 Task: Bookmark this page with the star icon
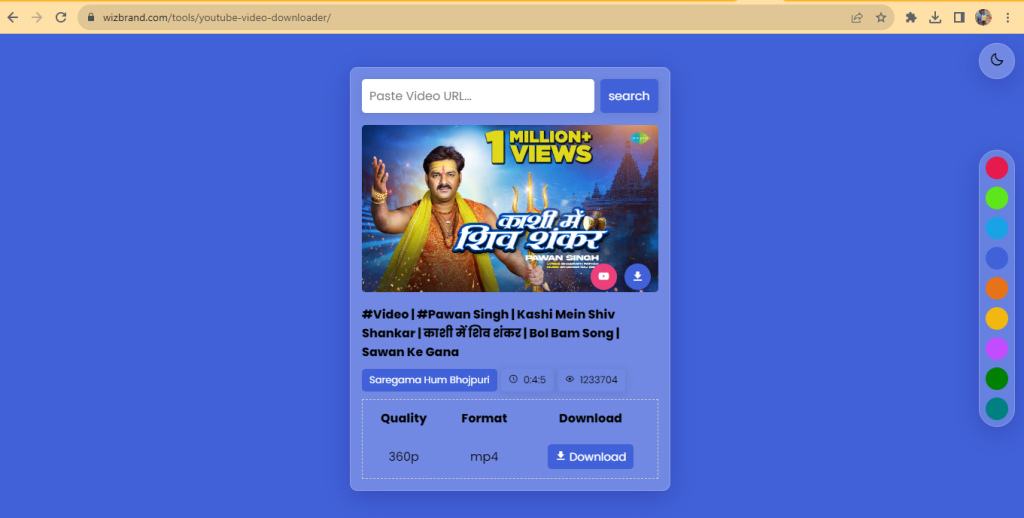[x=881, y=17]
